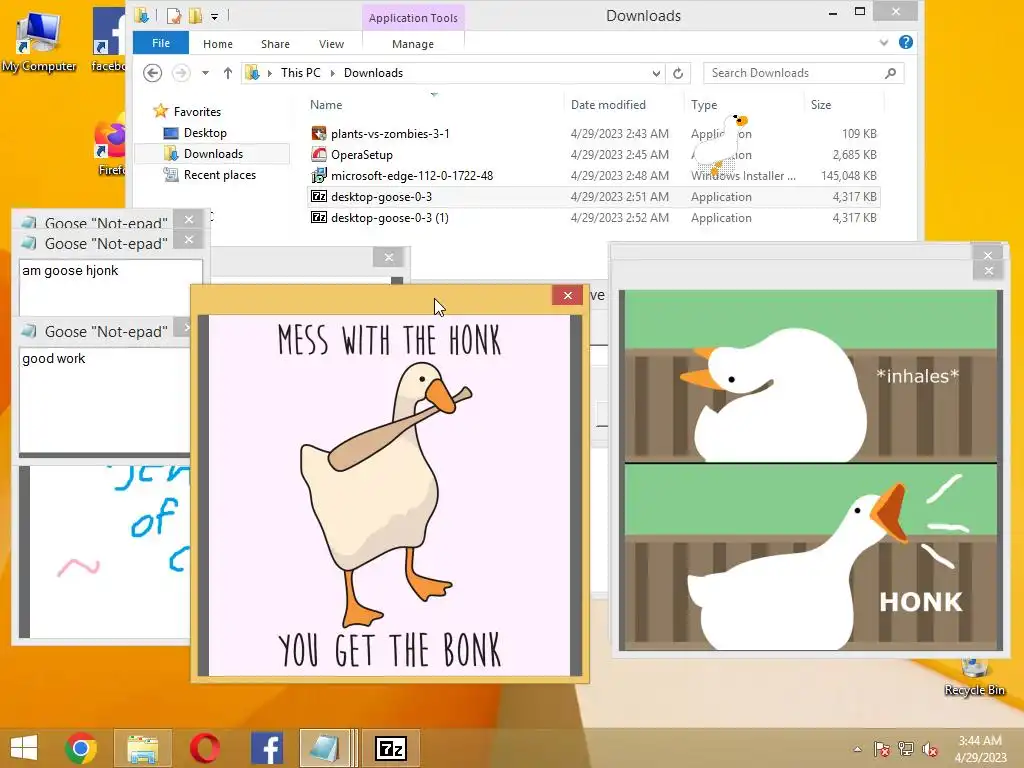Viewport: 1024px width, 768px height.
Task: Click the properties icon in quick access toolbar
Action: tap(174, 16)
